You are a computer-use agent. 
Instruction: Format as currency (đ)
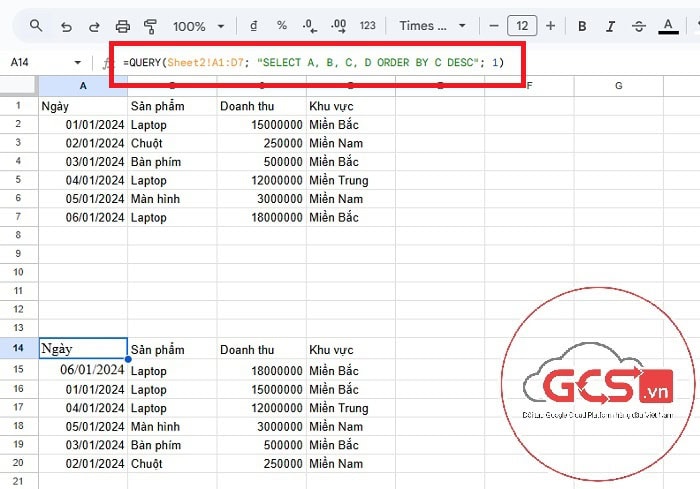point(253,26)
